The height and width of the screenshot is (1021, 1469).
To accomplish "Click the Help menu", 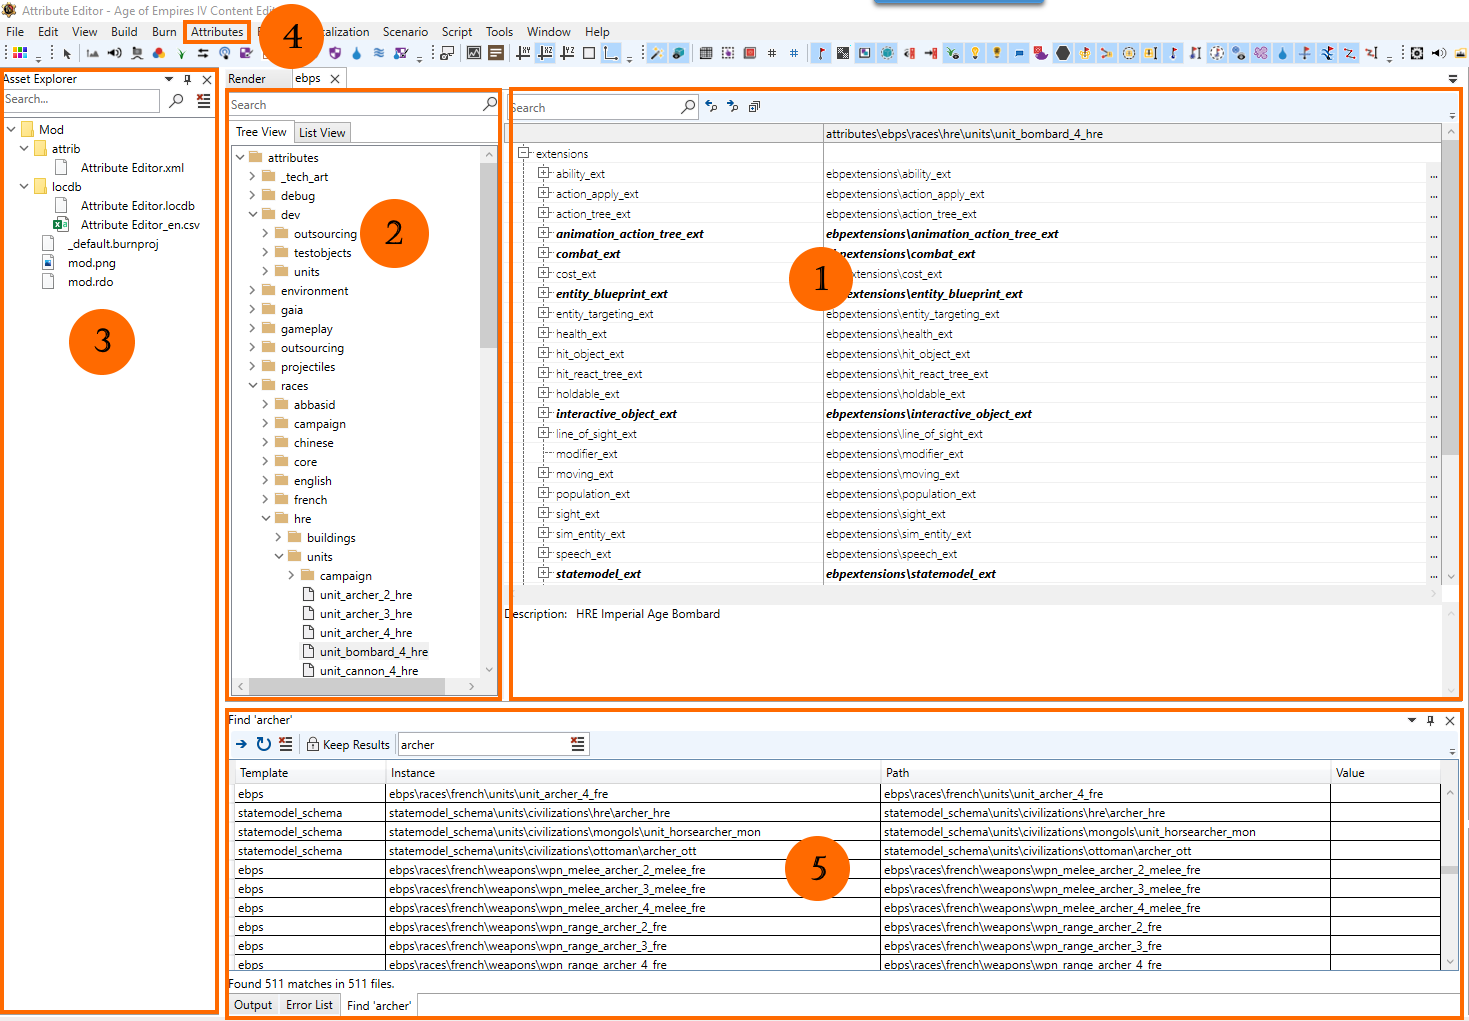I will click(x=597, y=32).
